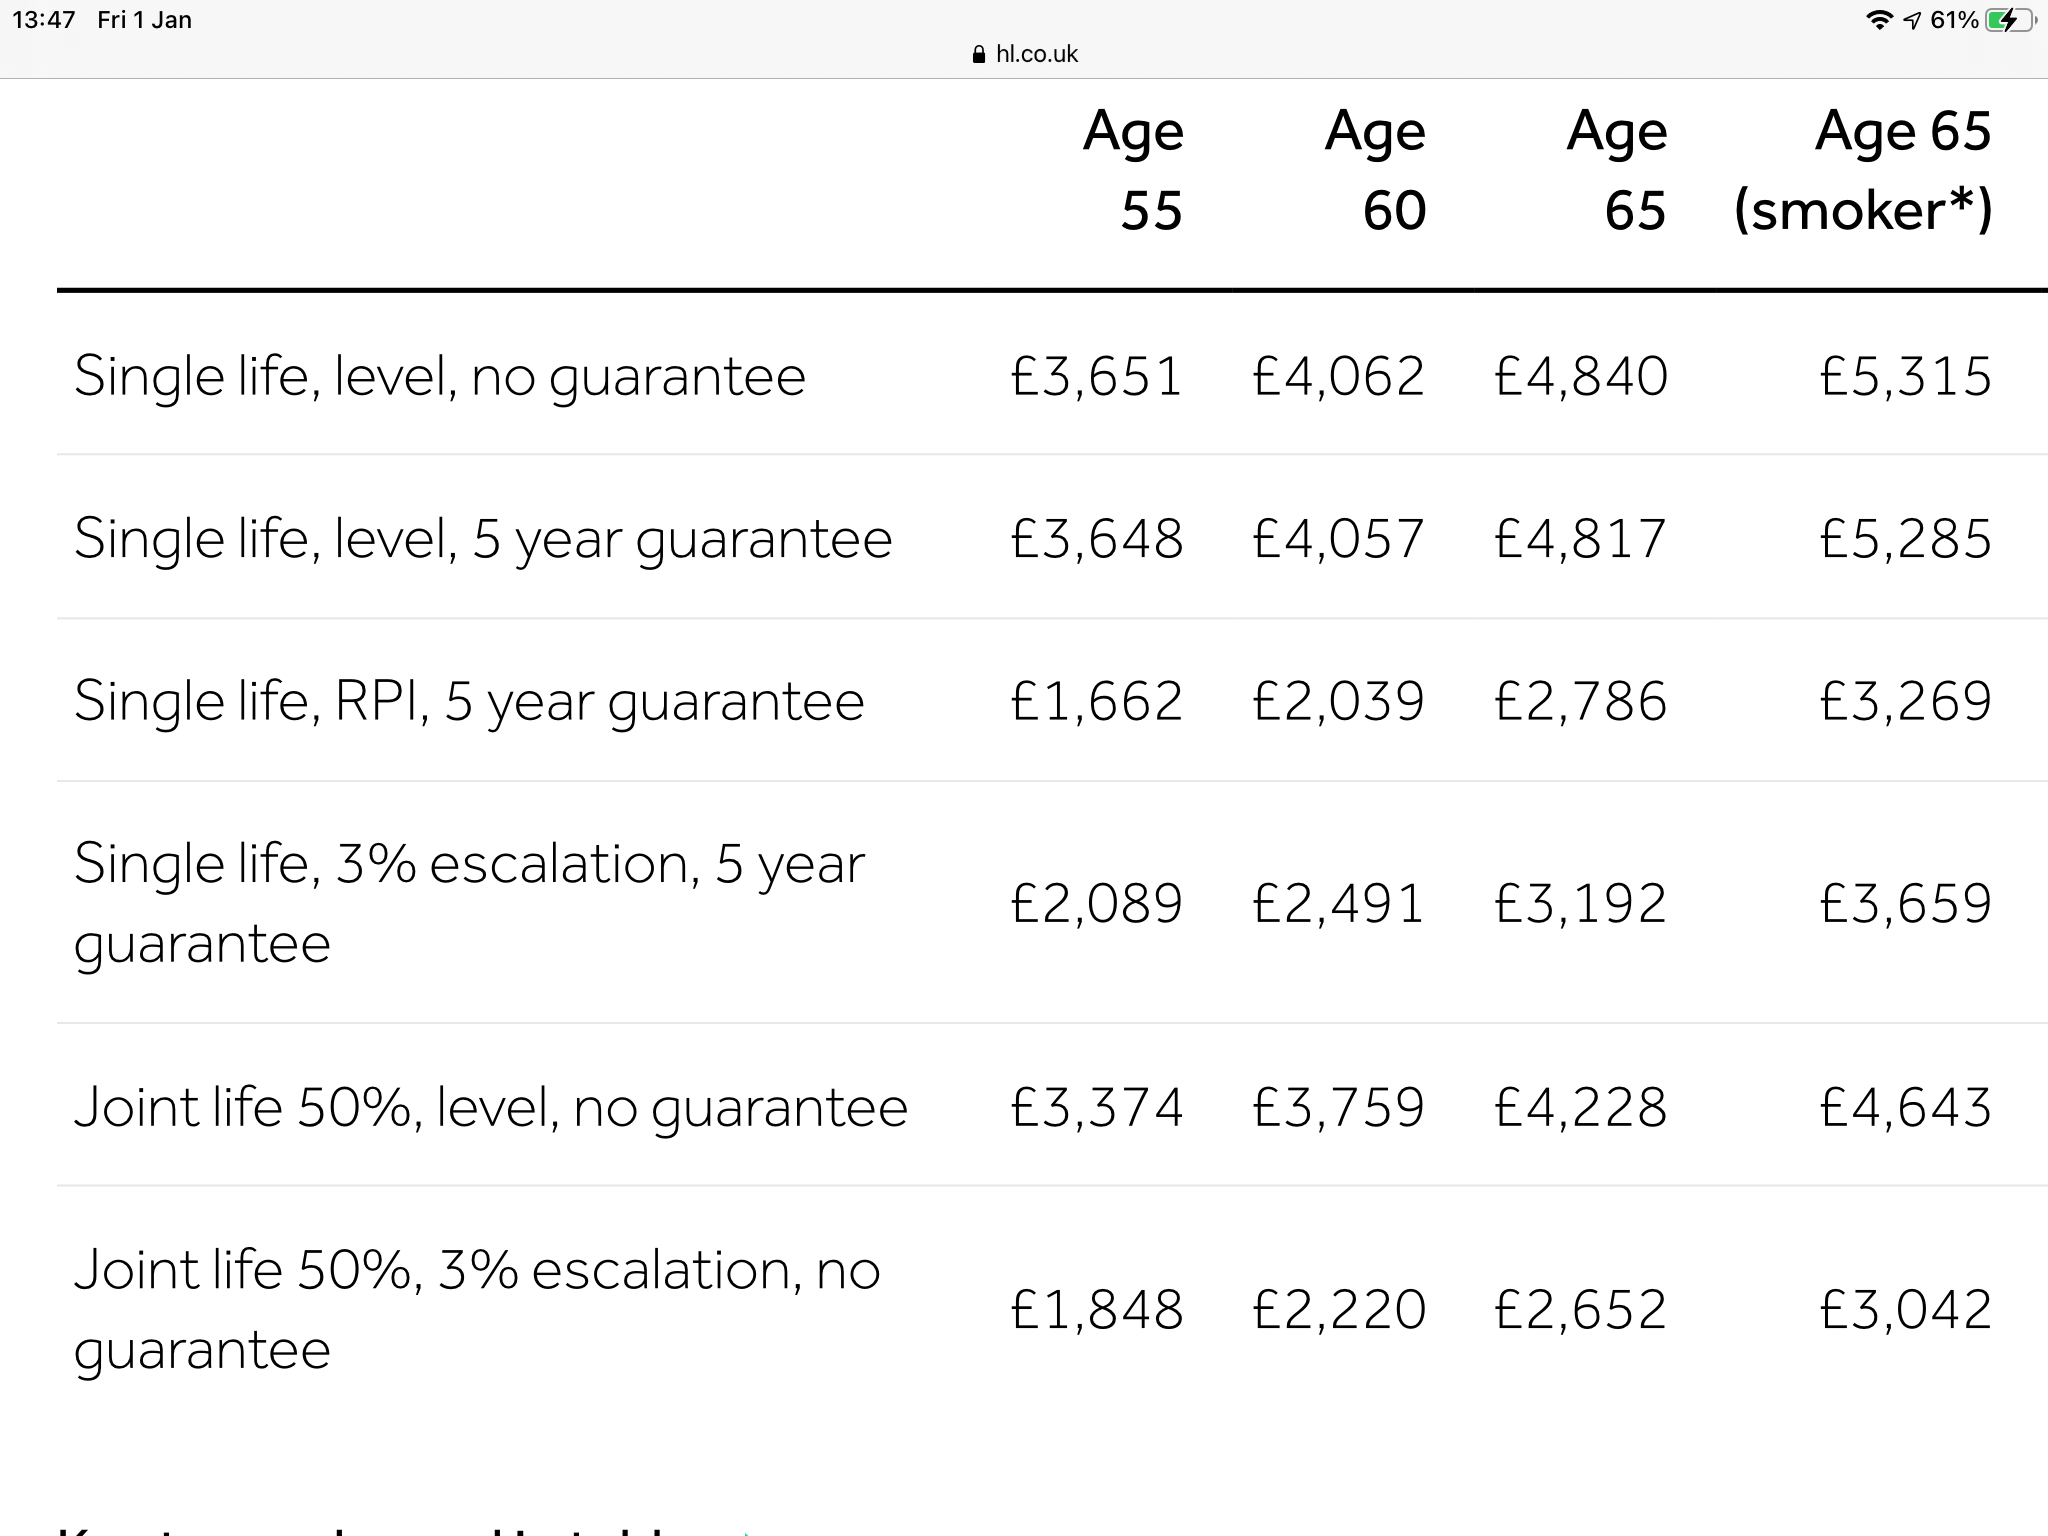This screenshot has width=2048, height=1536.
Task: Tap the hl.co.uk address bar
Action: click(1036, 54)
